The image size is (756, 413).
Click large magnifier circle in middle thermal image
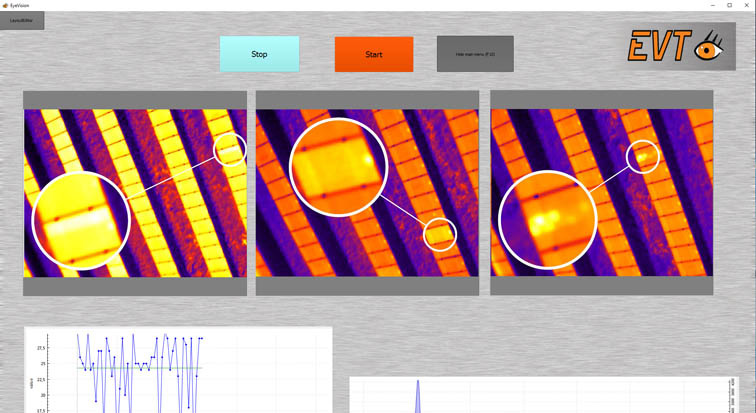tap(339, 167)
